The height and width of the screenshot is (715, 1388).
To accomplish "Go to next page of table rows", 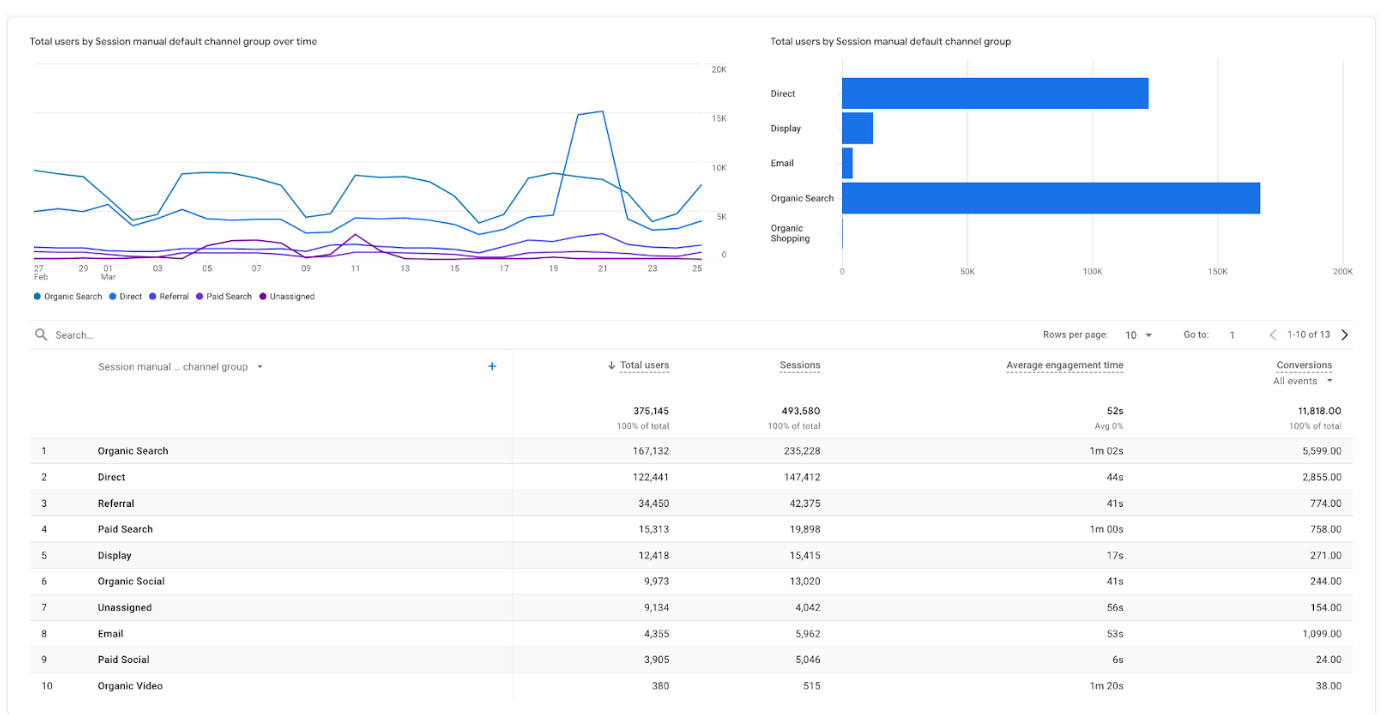I will tap(1344, 335).
